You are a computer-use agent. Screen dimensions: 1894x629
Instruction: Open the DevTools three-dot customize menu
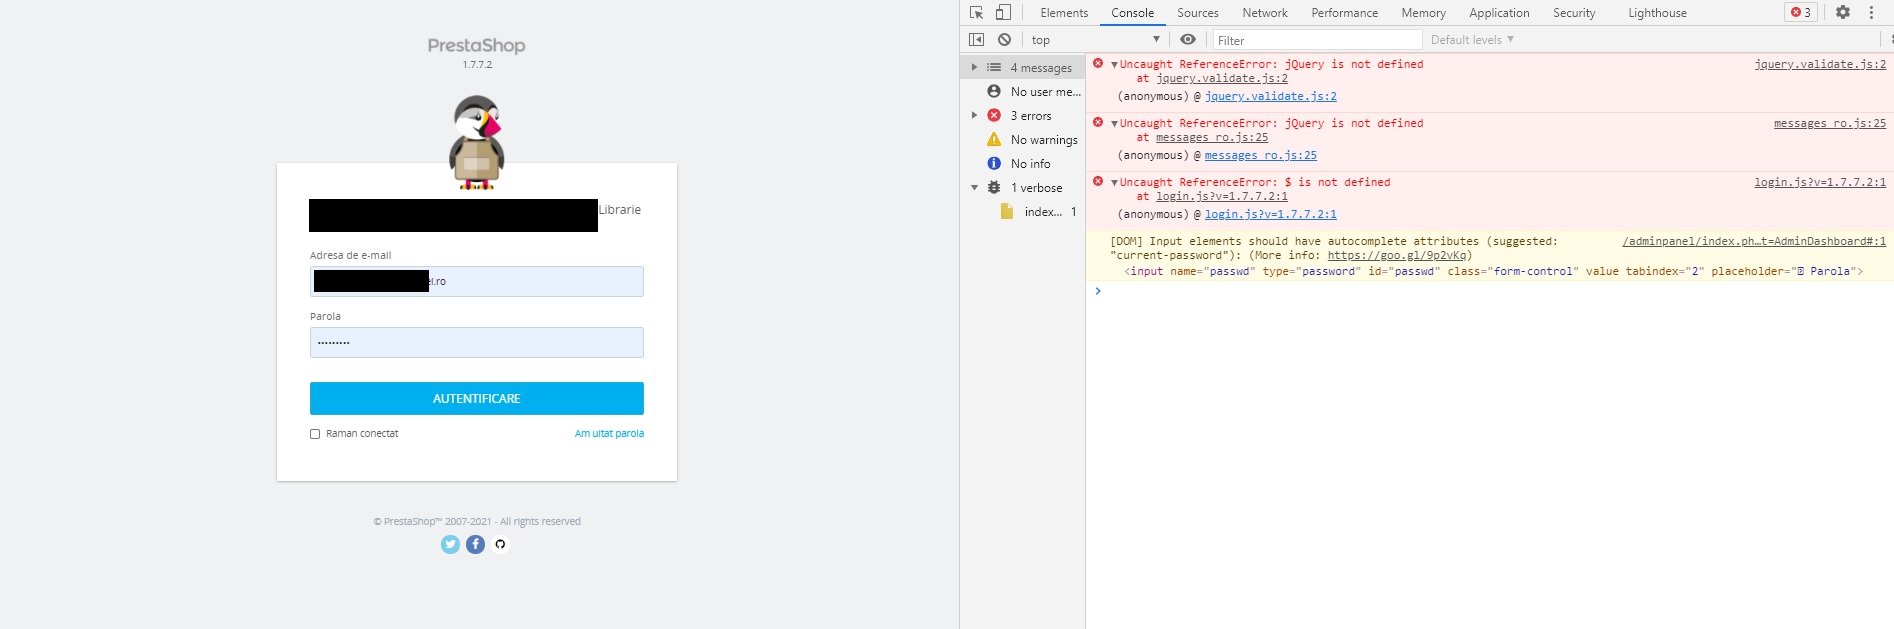coord(1871,13)
